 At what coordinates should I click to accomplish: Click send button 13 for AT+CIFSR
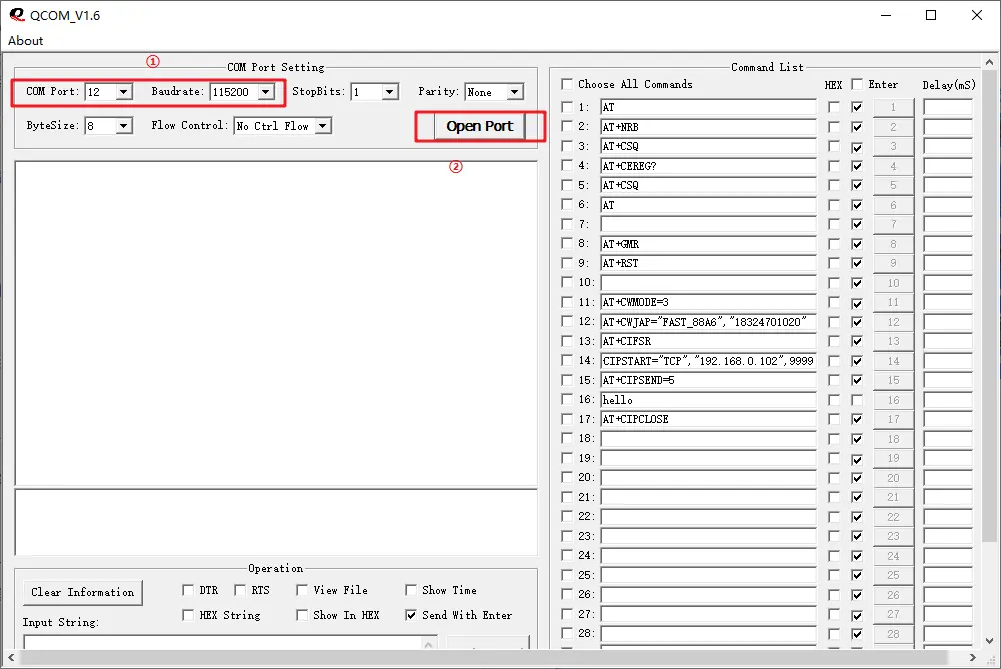click(x=893, y=341)
